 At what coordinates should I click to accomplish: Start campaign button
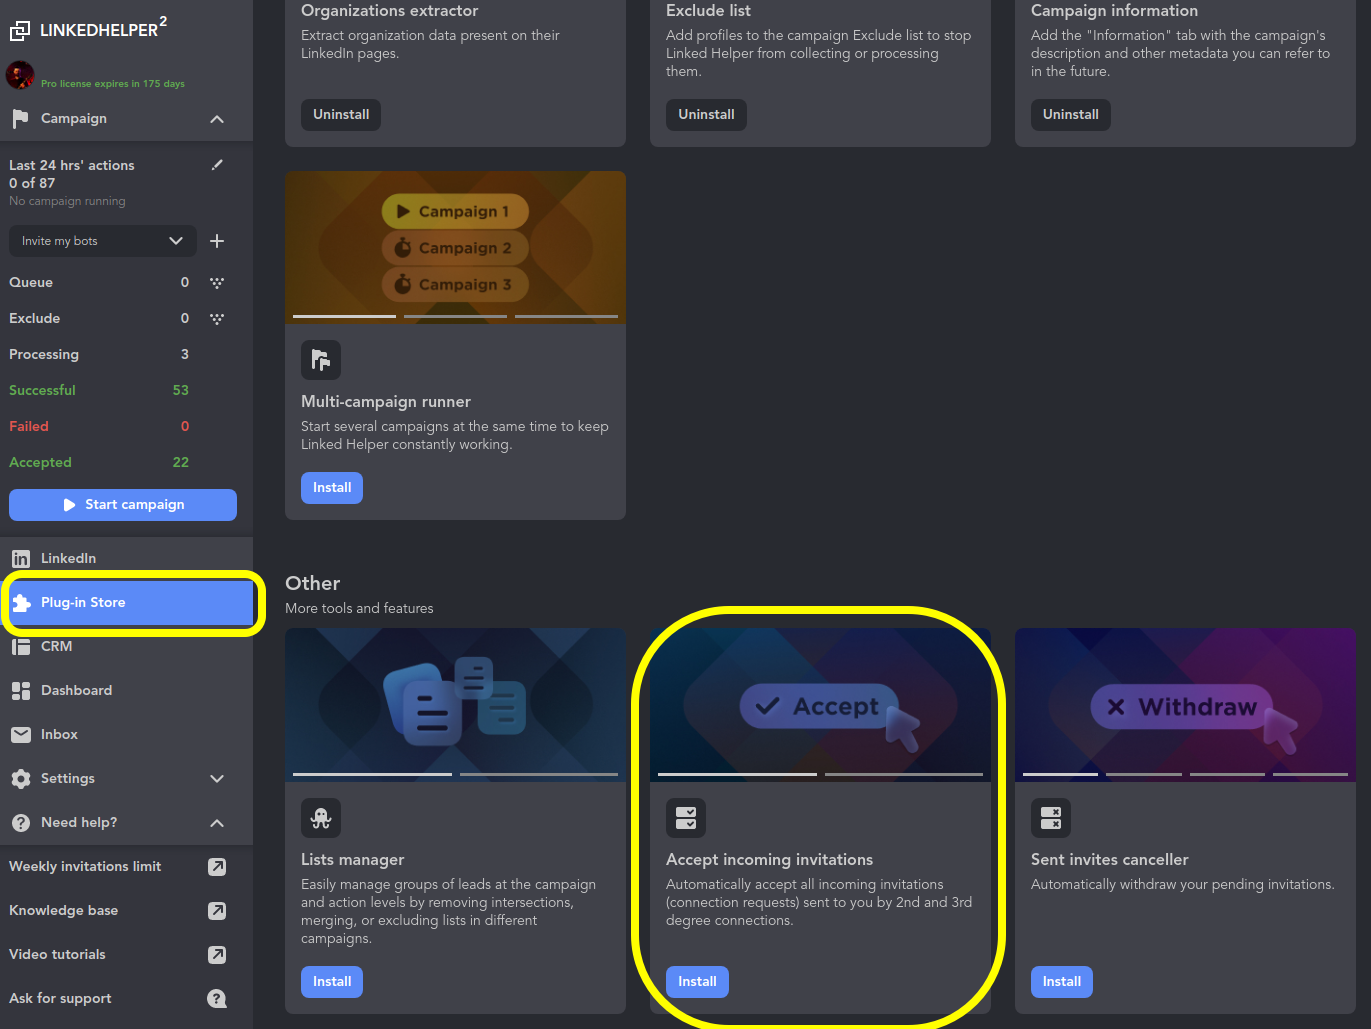point(123,505)
